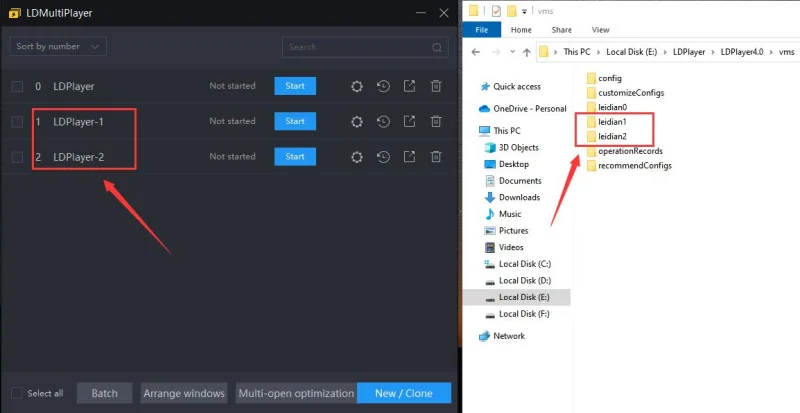Open settings gear for LDPlayer row 0

[x=357, y=86]
